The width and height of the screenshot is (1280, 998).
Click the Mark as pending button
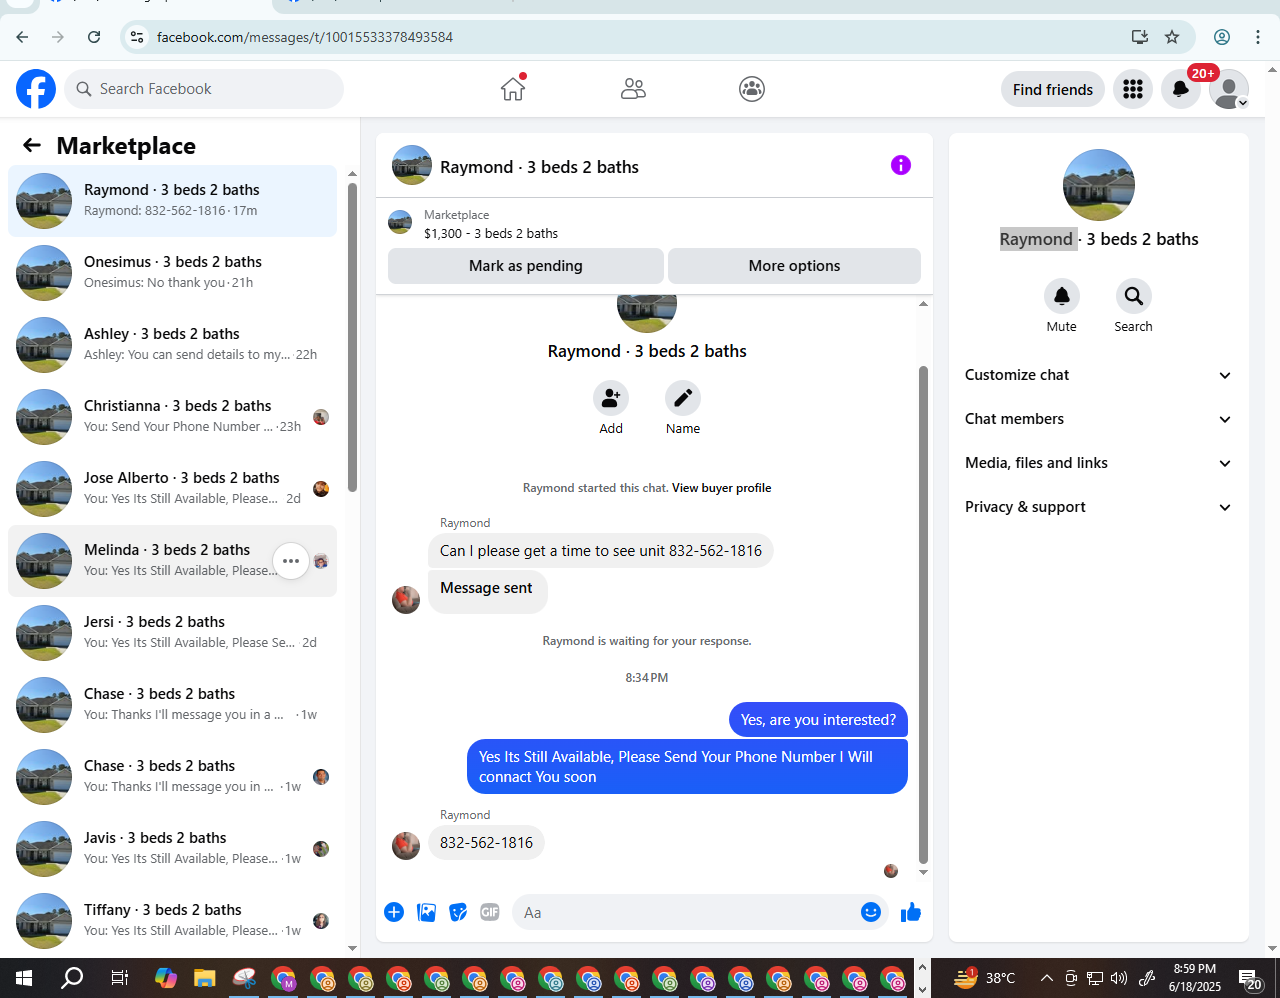click(x=526, y=266)
